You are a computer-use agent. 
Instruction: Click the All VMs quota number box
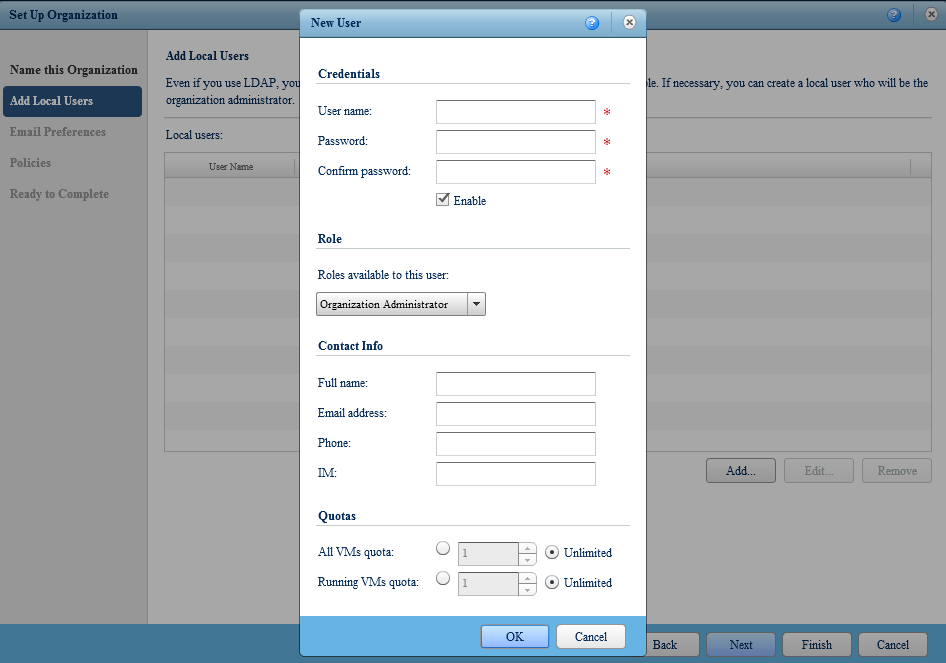[488, 554]
